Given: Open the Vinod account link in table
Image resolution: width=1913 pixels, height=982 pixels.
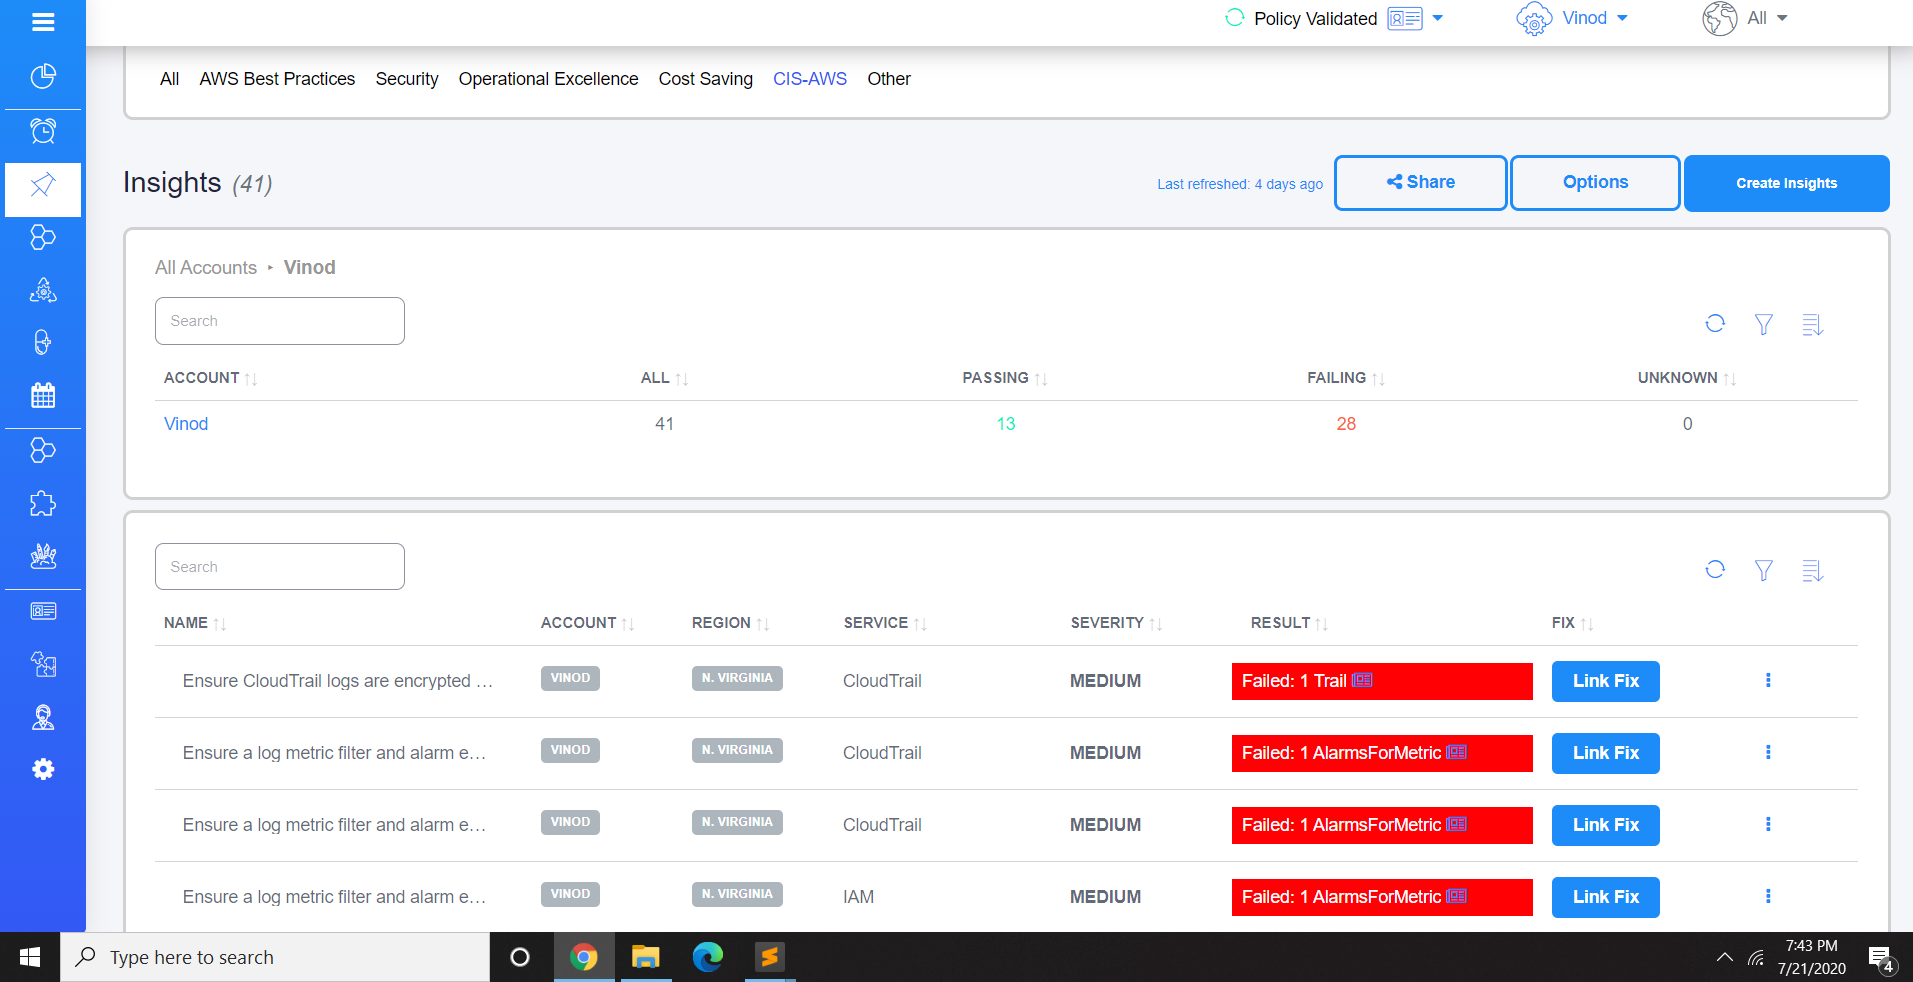Looking at the screenshot, I should click(186, 424).
